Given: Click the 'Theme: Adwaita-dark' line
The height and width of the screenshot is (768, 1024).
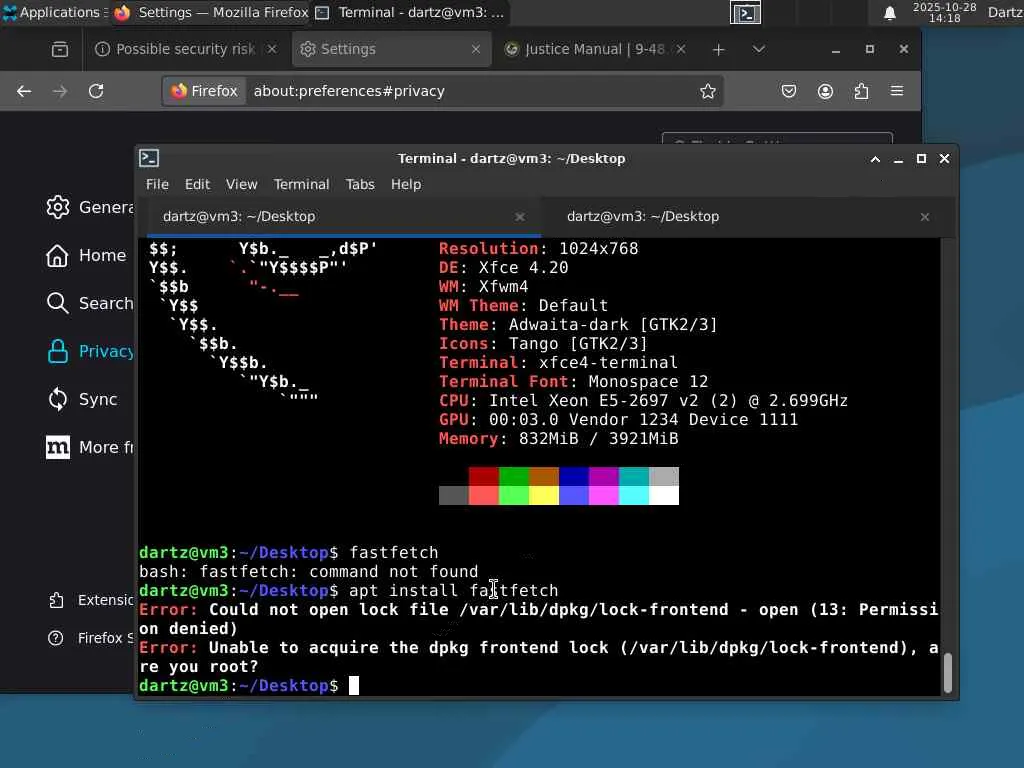Looking at the screenshot, I should coord(578,325).
